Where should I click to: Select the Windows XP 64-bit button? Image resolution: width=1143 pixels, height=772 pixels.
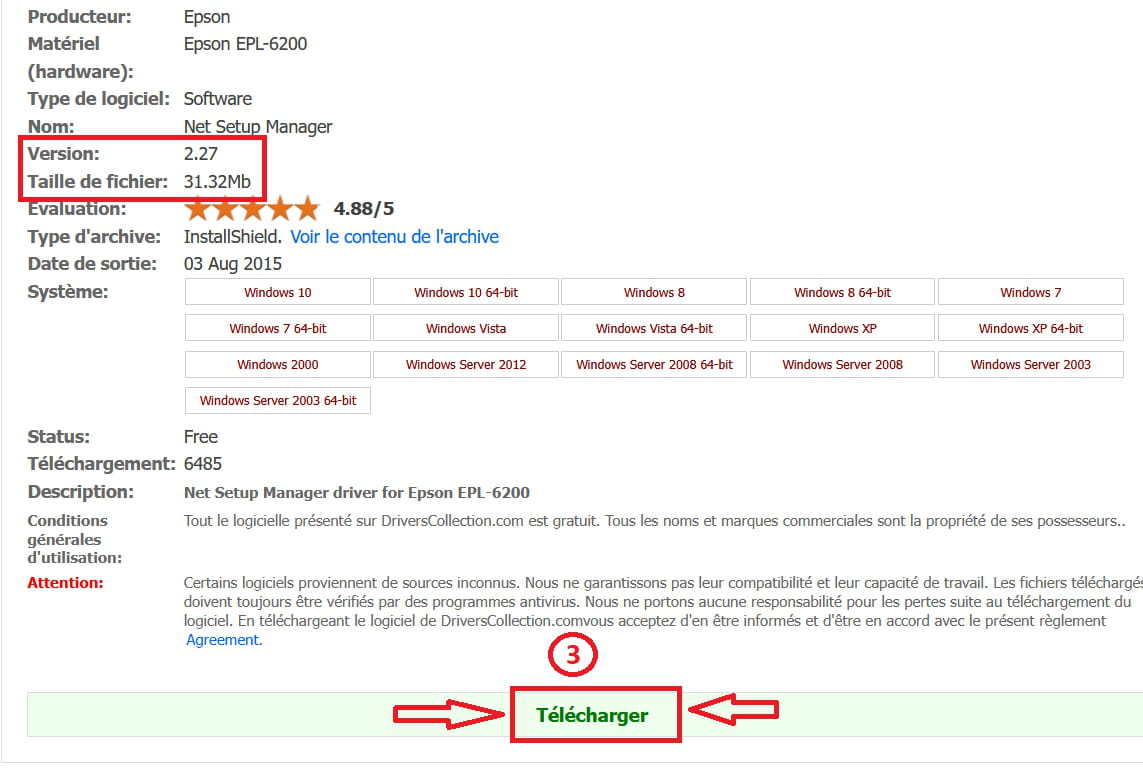[1031, 328]
